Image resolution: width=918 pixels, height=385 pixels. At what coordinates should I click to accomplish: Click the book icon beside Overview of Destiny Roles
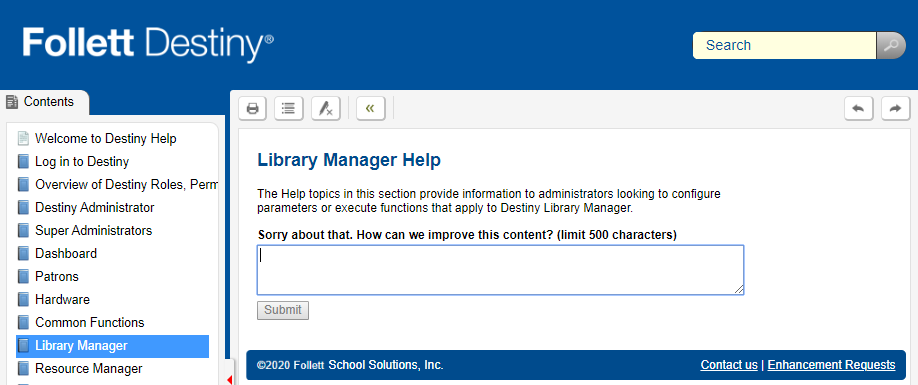23,184
